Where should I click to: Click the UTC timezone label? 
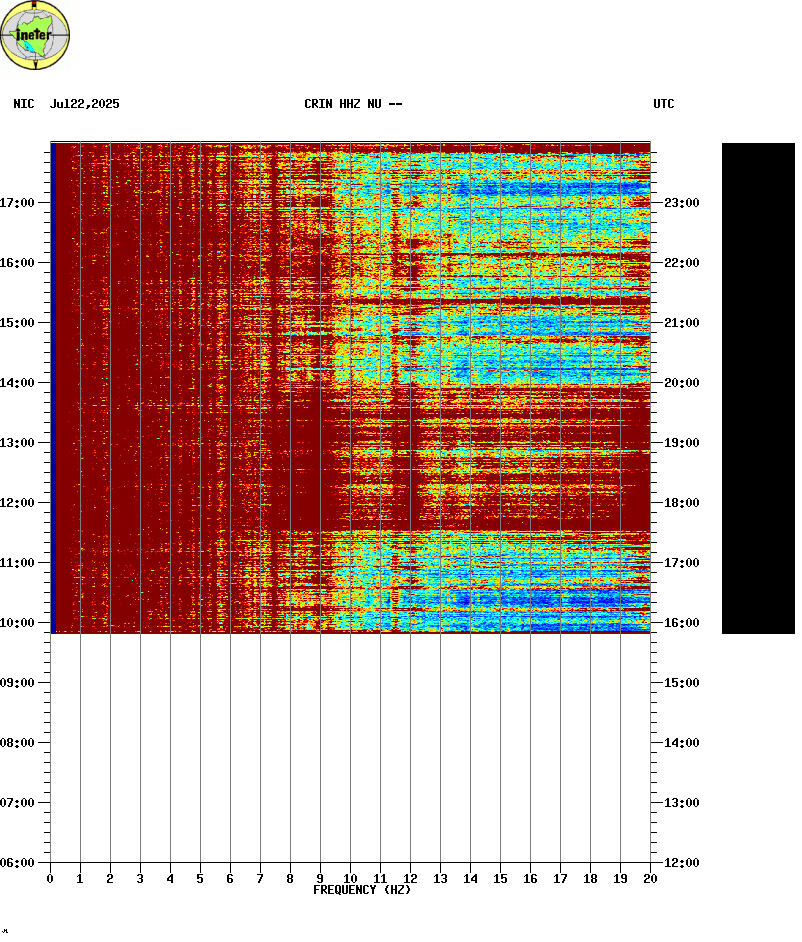click(x=664, y=104)
